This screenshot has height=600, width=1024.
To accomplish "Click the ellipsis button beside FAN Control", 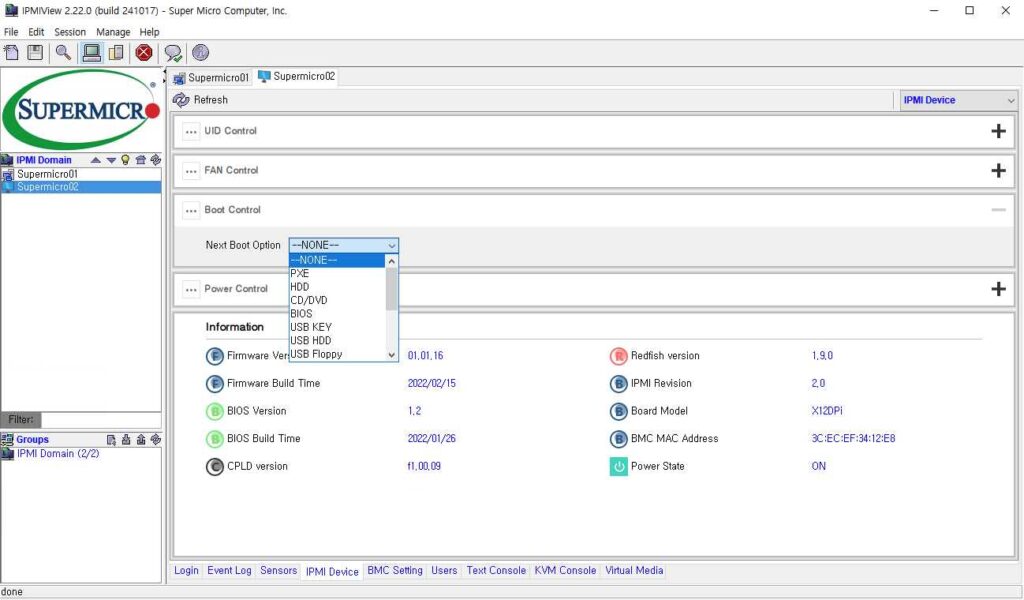I will [x=191, y=171].
